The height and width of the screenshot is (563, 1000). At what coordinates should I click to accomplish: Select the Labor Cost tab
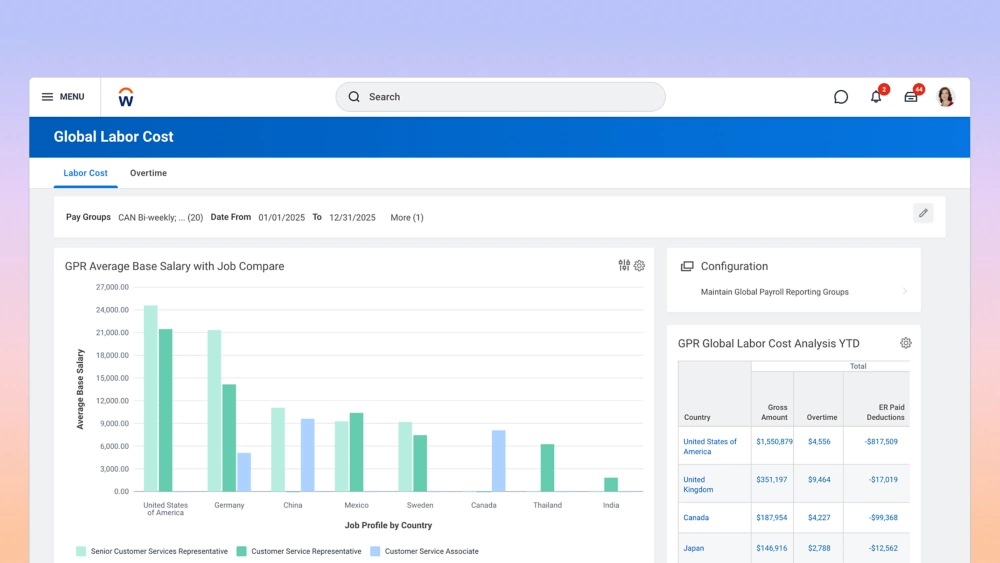[x=85, y=173]
